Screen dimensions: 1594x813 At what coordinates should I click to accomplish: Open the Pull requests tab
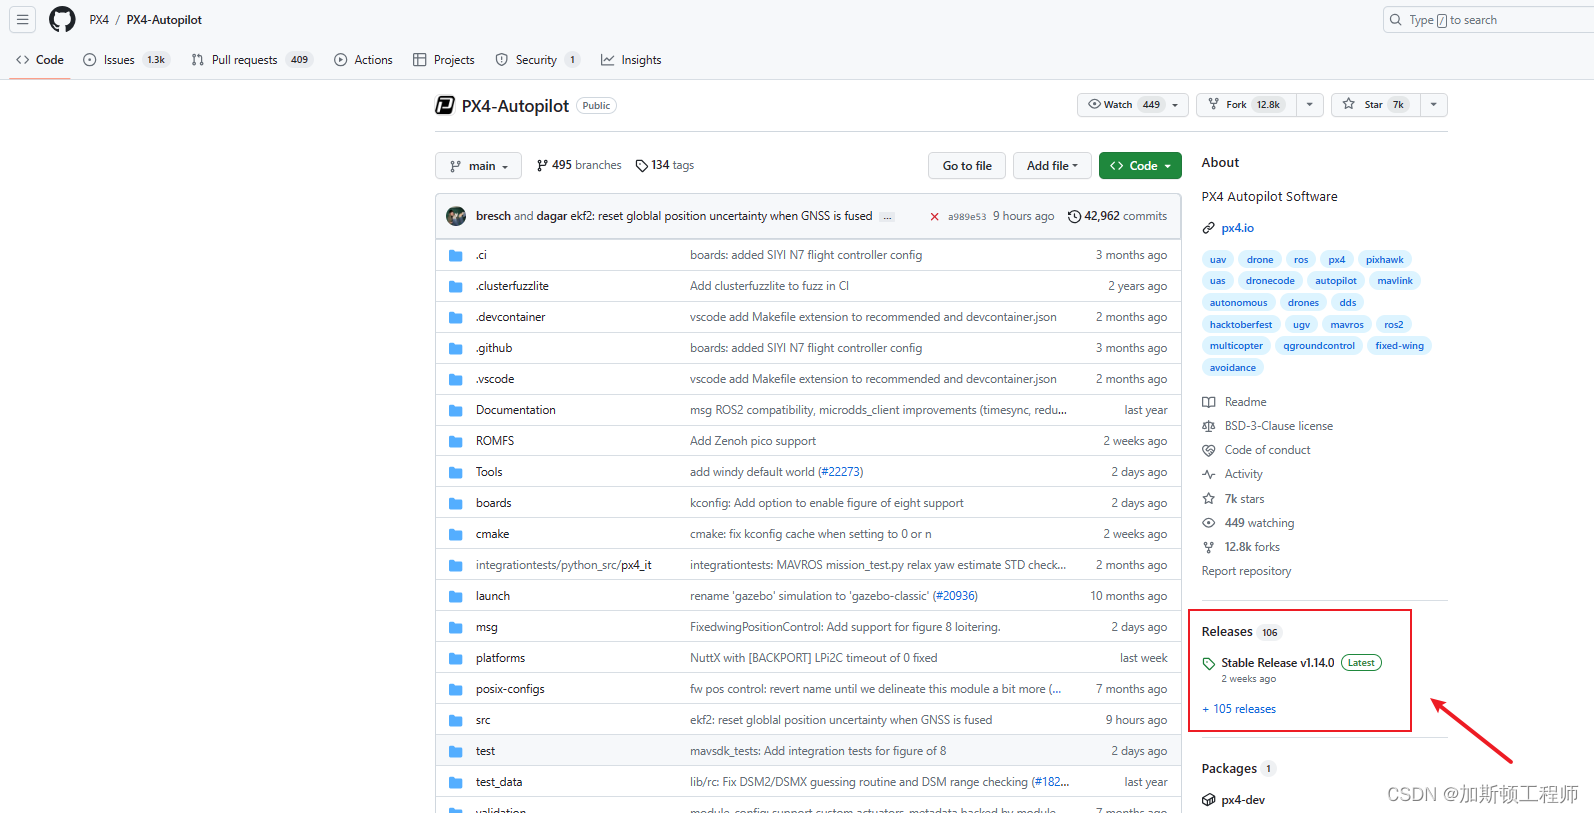(252, 60)
